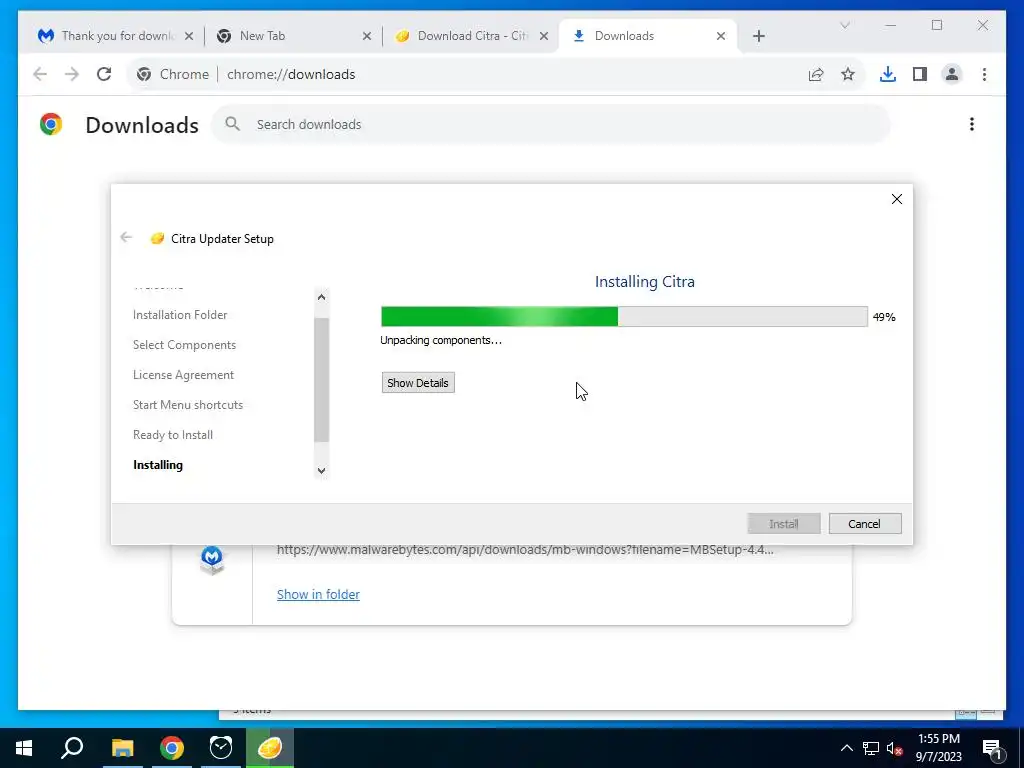Open the Downloads page more-actions menu
This screenshot has height=768, width=1024.
972,124
